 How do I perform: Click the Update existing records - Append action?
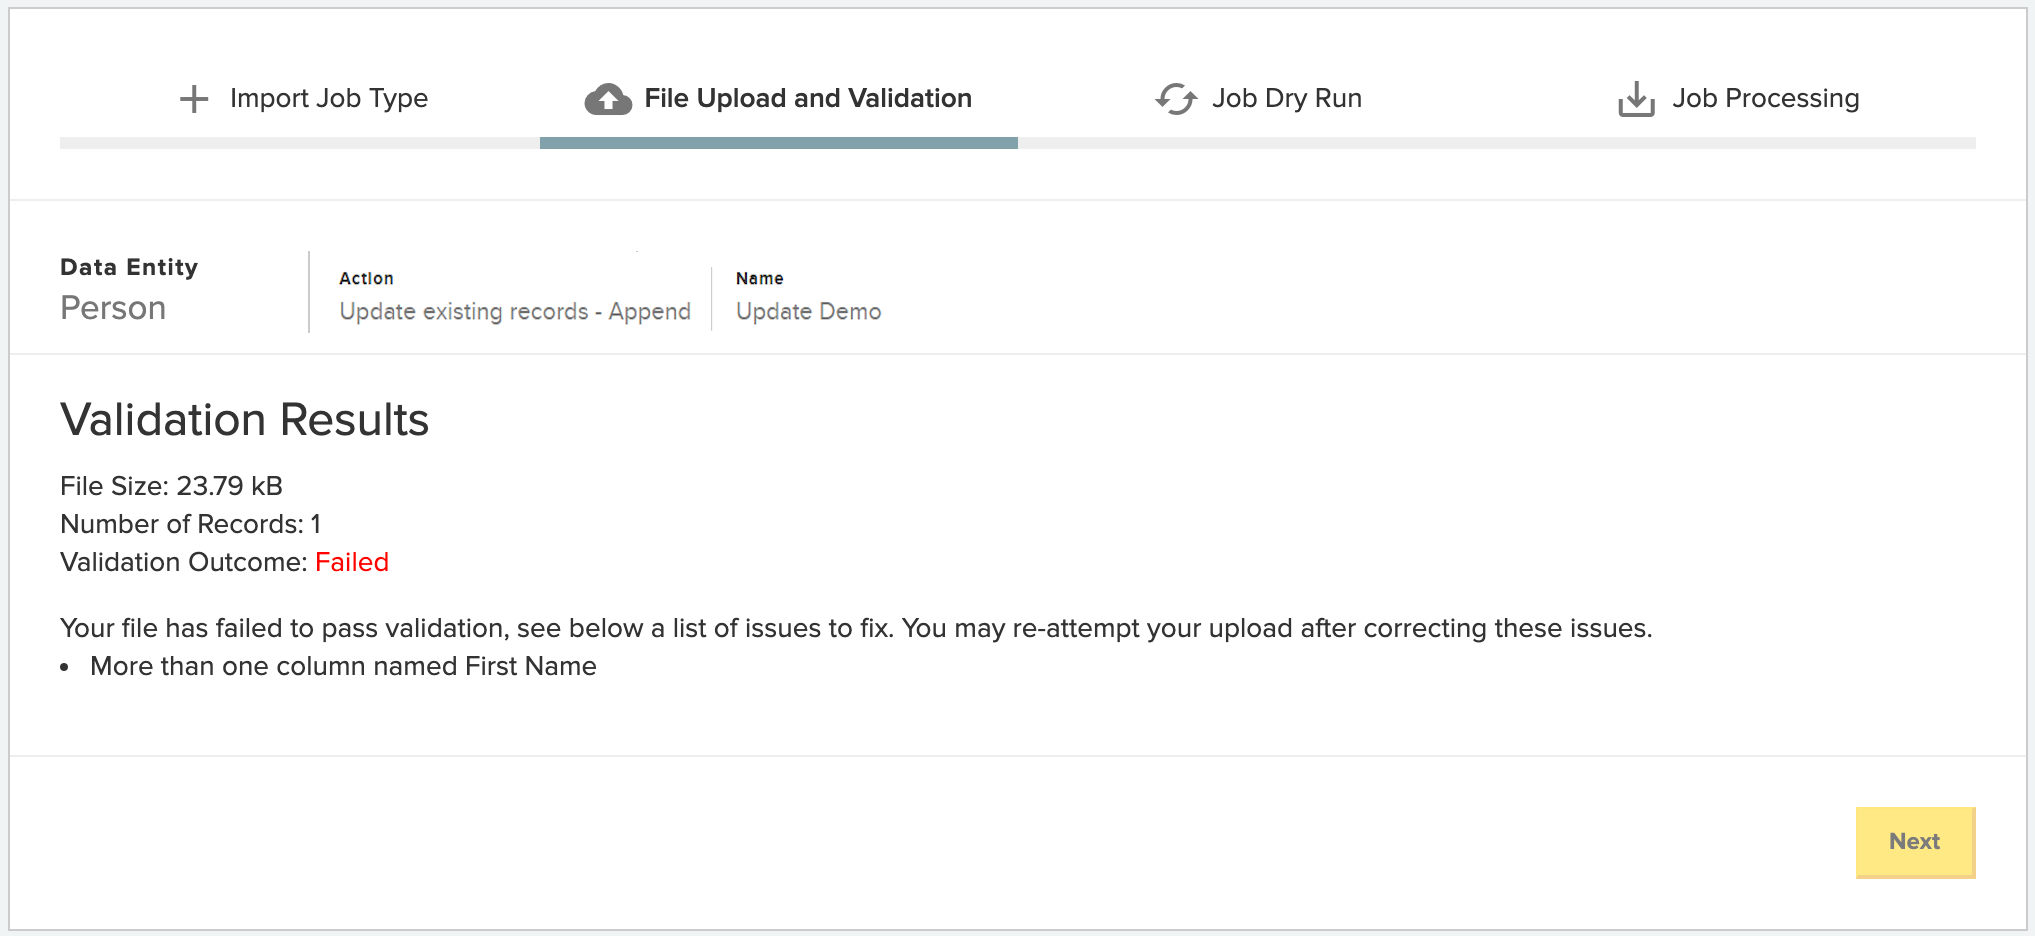coord(515,311)
